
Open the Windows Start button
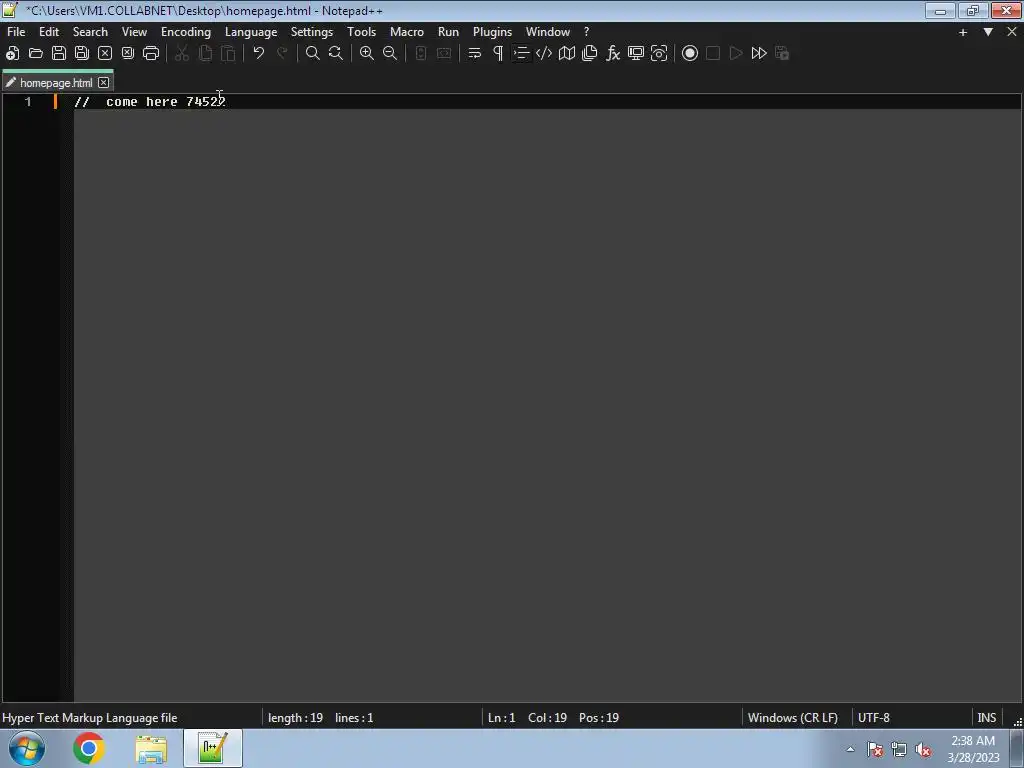(x=27, y=748)
